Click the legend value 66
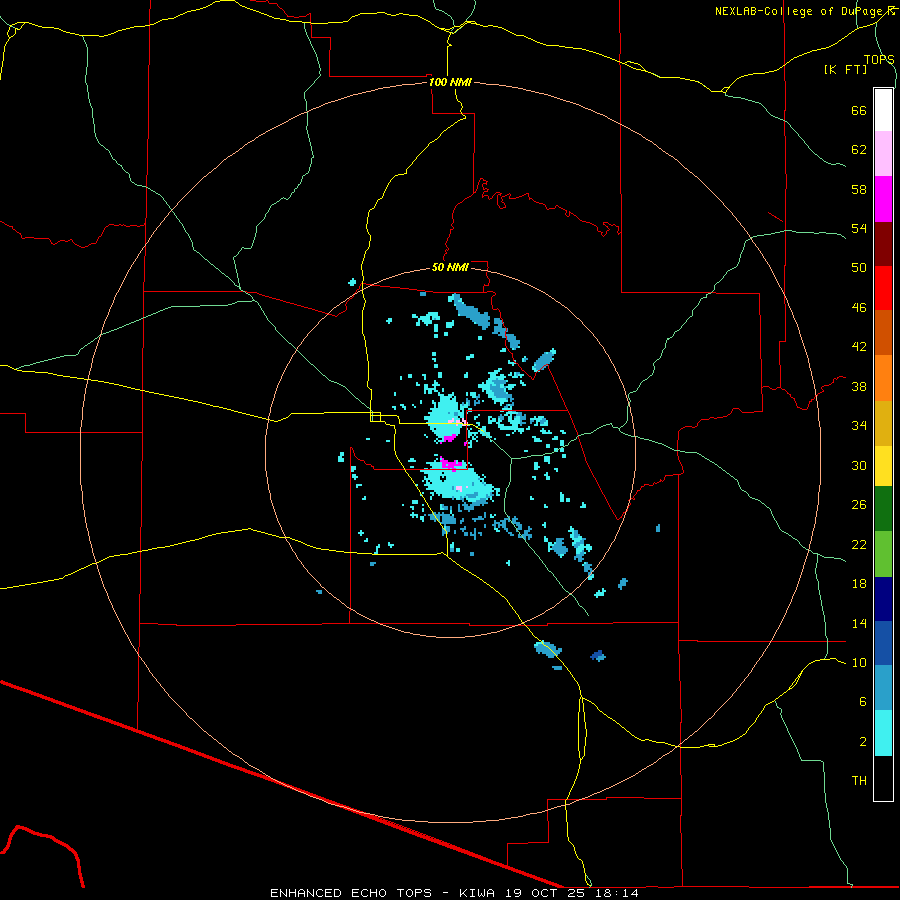 pos(859,110)
